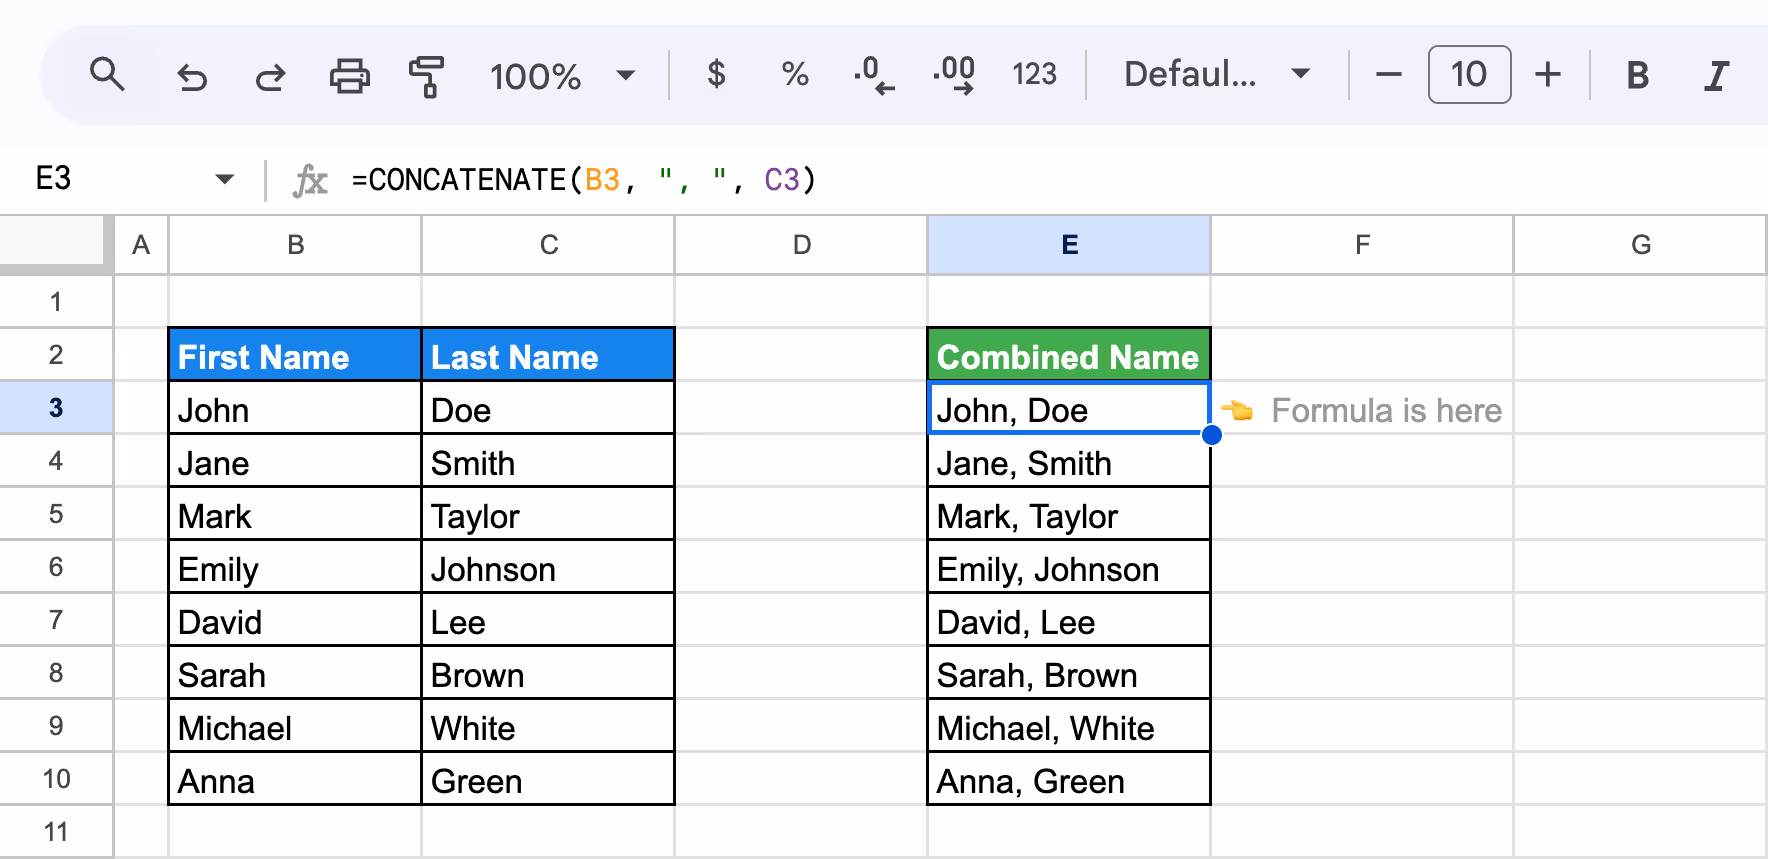This screenshot has height=859, width=1768.
Task: Select column E header
Action: click(1069, 245)
